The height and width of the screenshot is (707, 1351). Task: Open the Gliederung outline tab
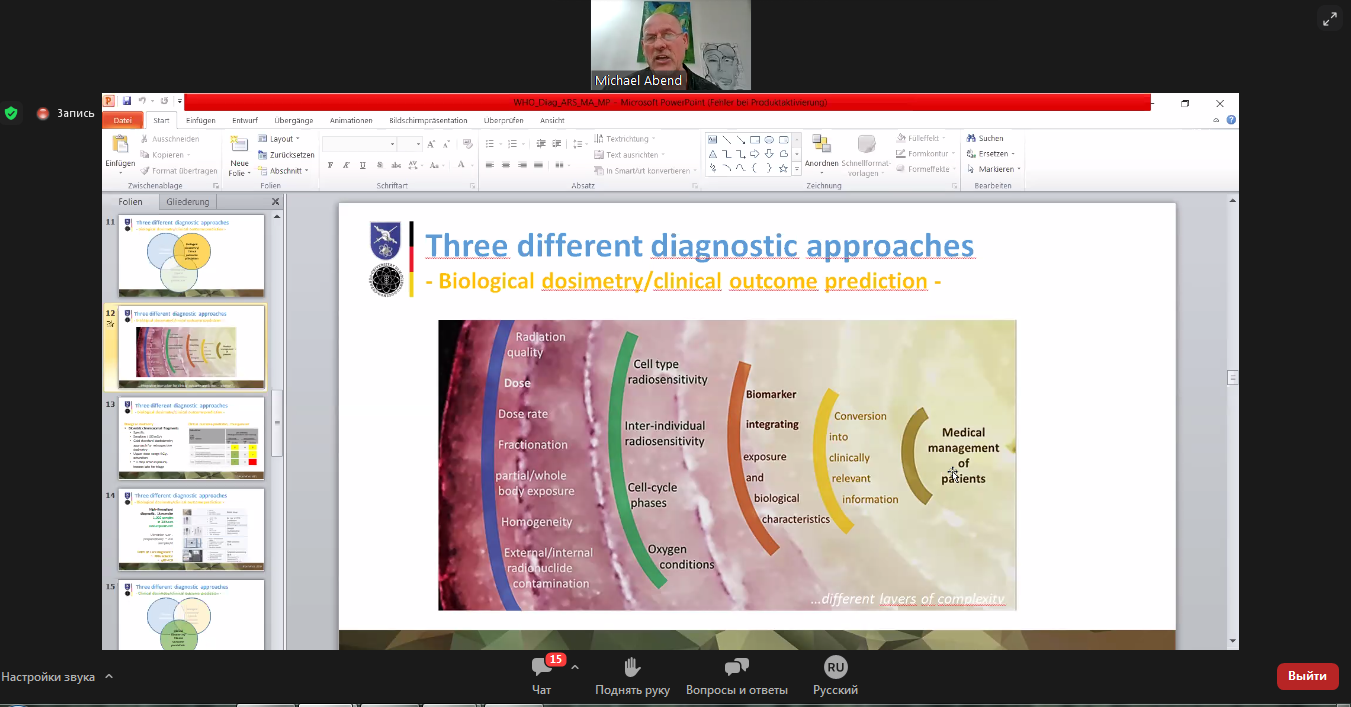[188, 202]
